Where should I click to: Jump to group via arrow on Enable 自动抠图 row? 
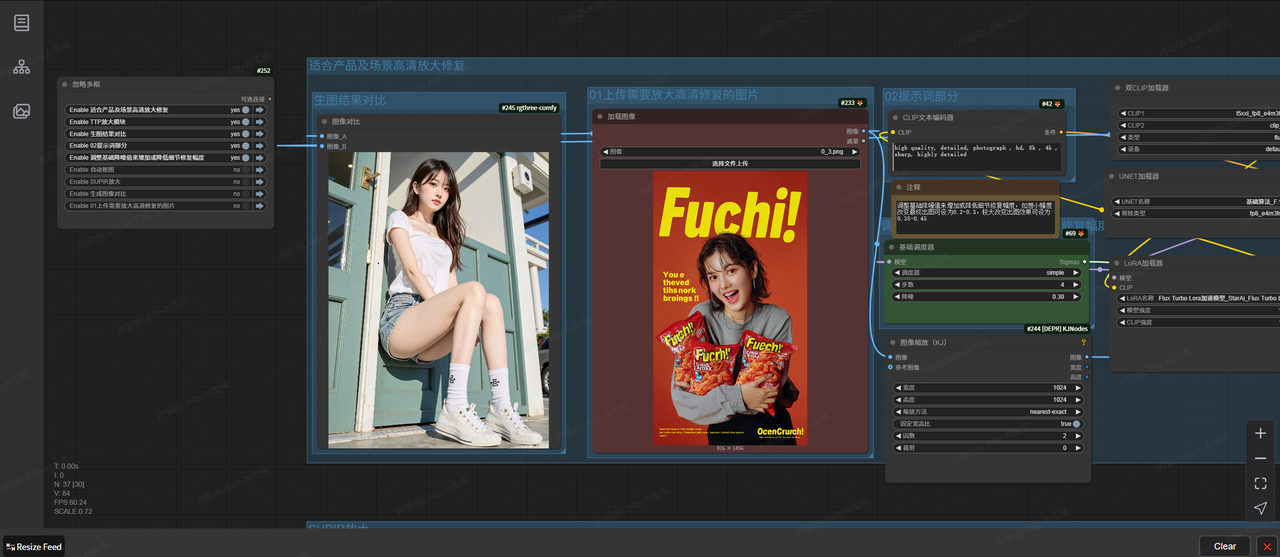pos(259,170)
